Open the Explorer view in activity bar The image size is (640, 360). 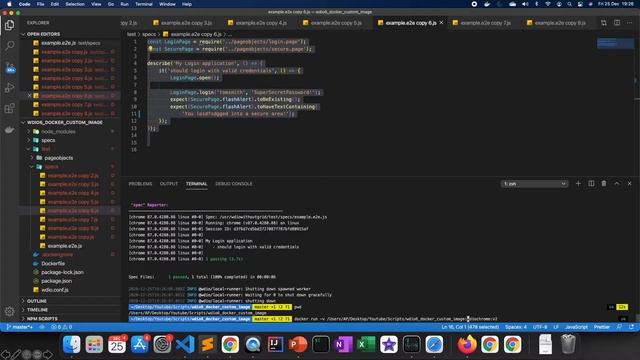coord(9,25)
